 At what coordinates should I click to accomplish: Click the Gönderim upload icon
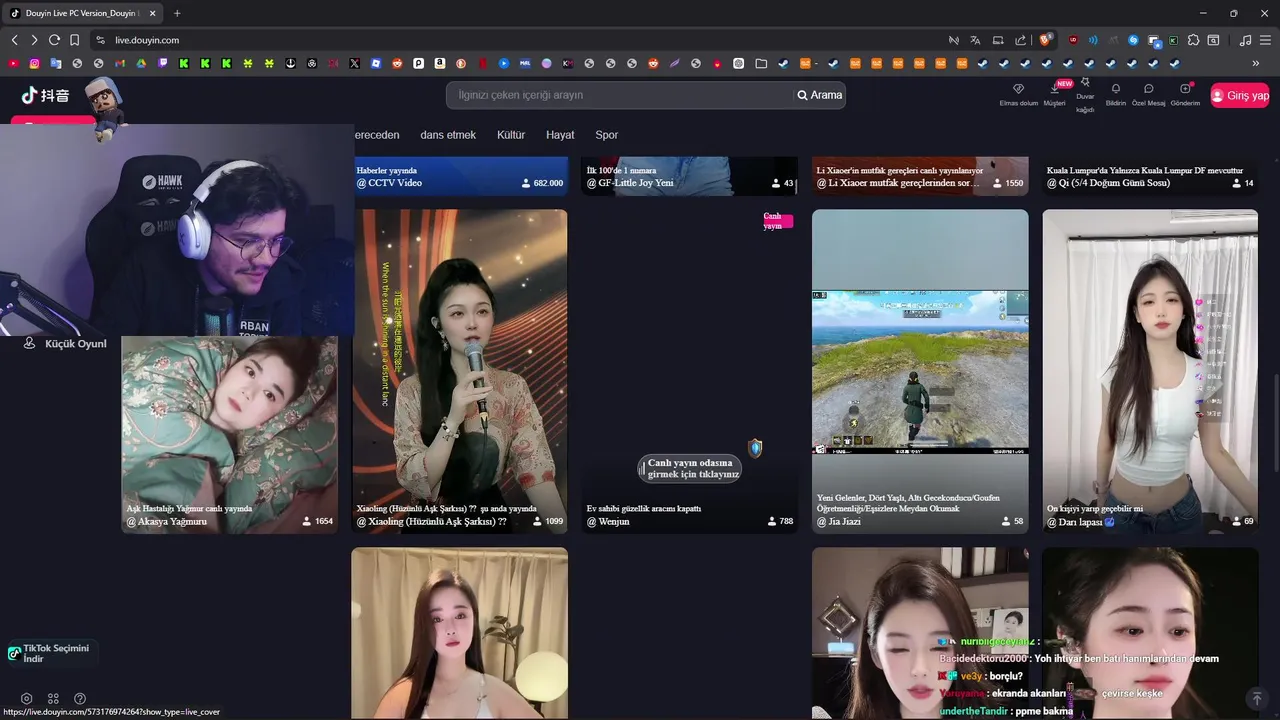1185,94
